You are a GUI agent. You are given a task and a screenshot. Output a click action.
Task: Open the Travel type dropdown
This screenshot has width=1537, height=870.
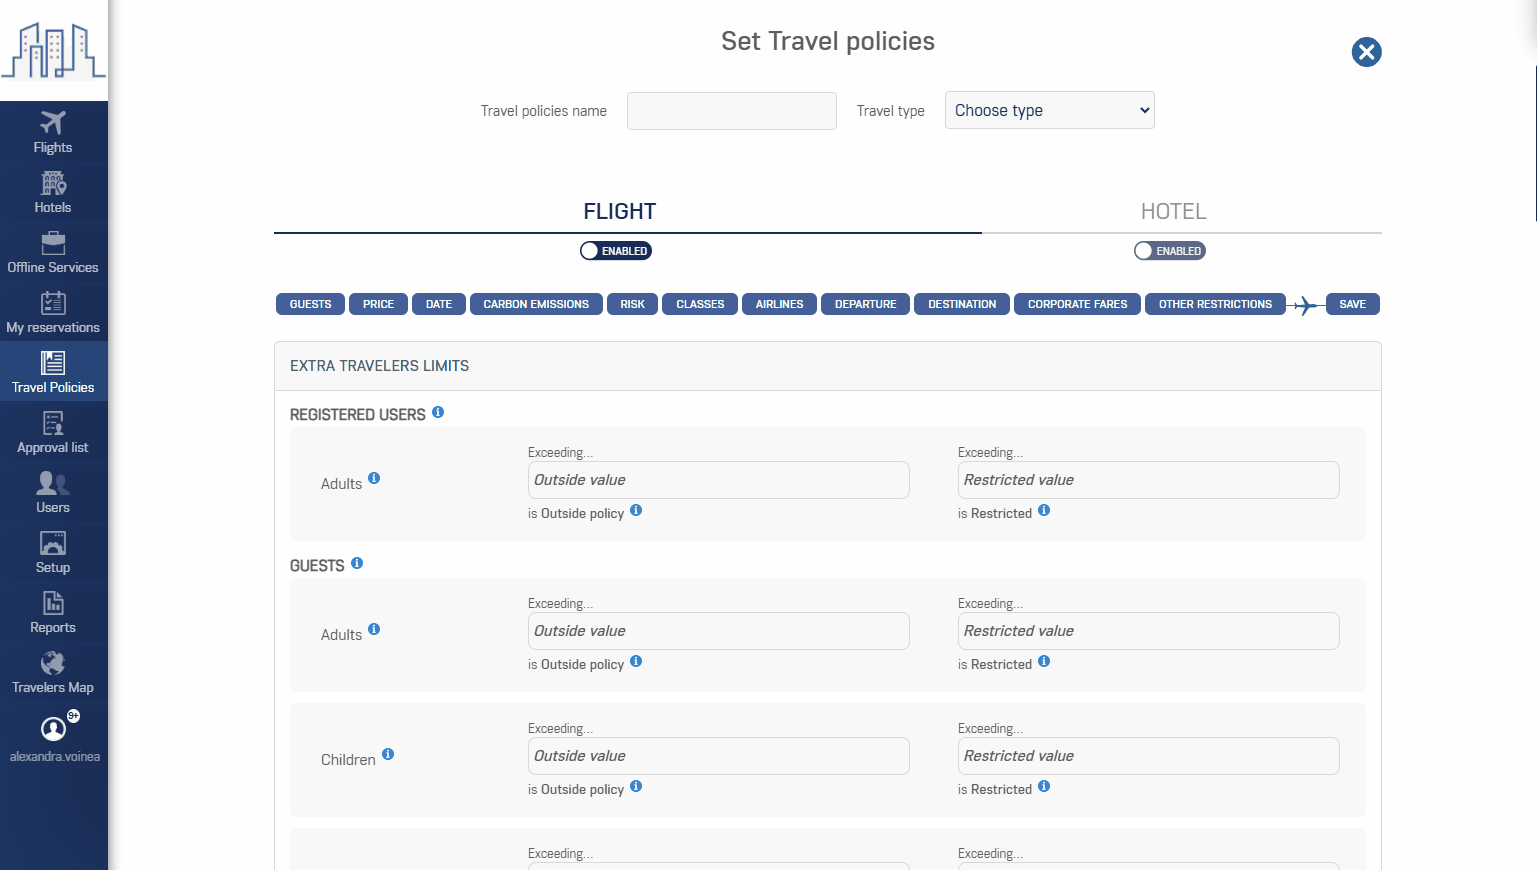click(x=1049, y=110)
